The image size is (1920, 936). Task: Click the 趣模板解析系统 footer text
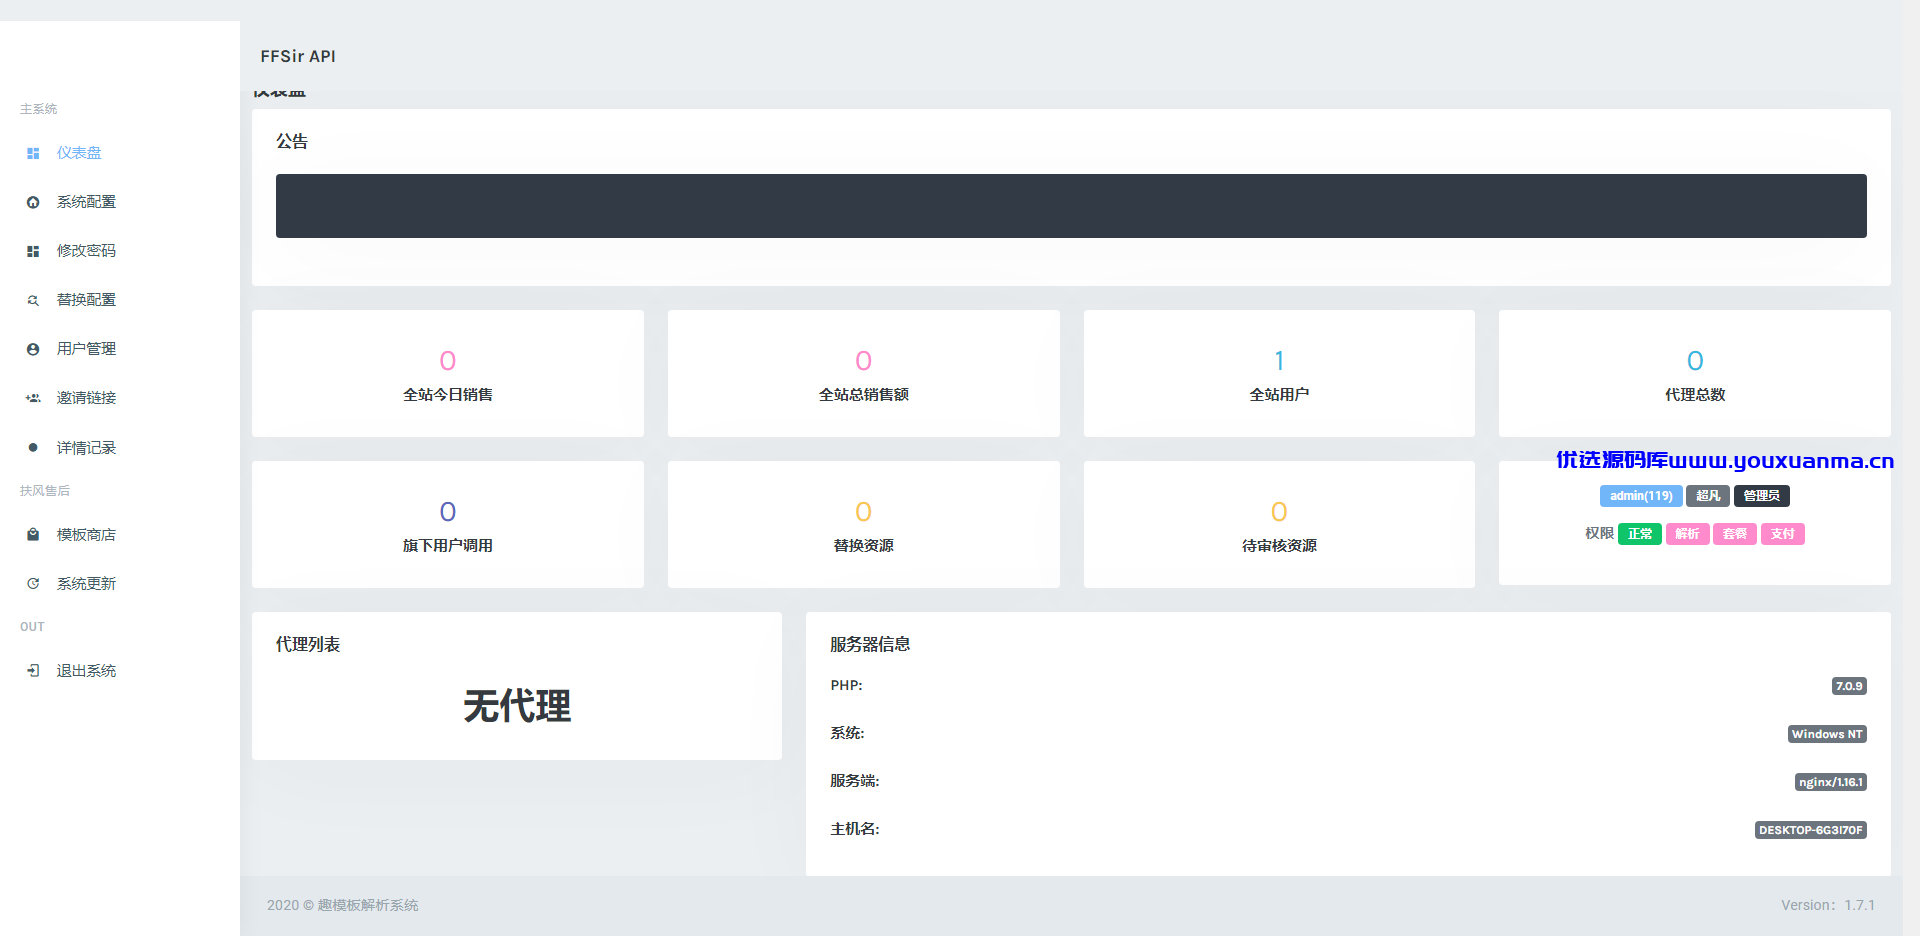tap(368, 905)
